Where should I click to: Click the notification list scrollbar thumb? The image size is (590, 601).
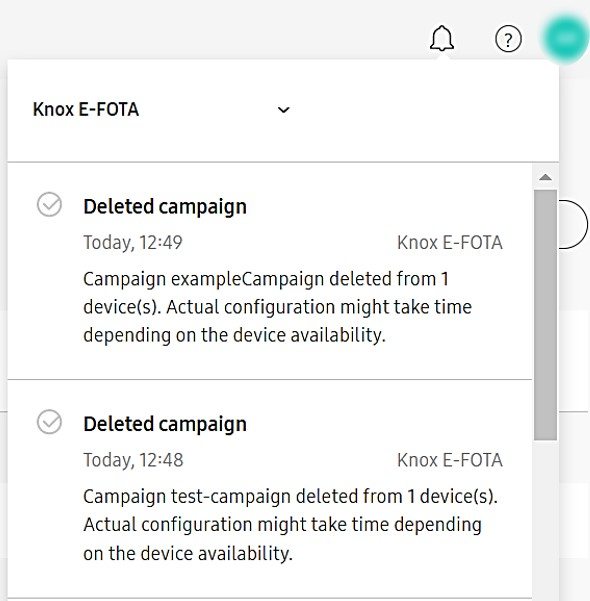(x=545, y=315)
